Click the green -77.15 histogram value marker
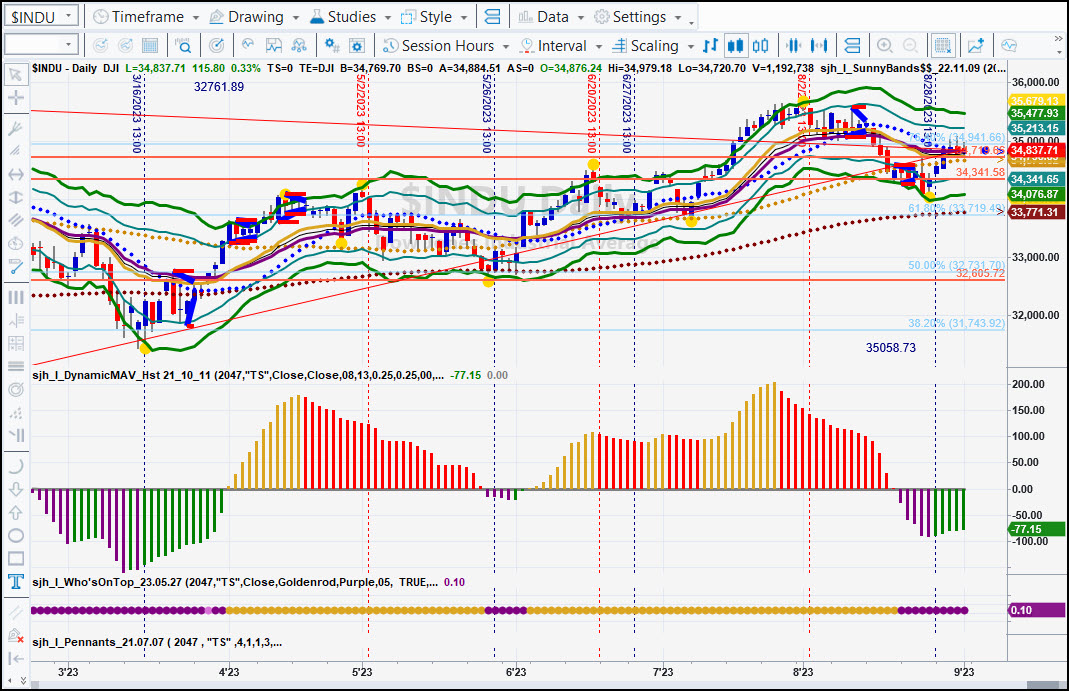1069x691 pixels. tap(1034, 529)
